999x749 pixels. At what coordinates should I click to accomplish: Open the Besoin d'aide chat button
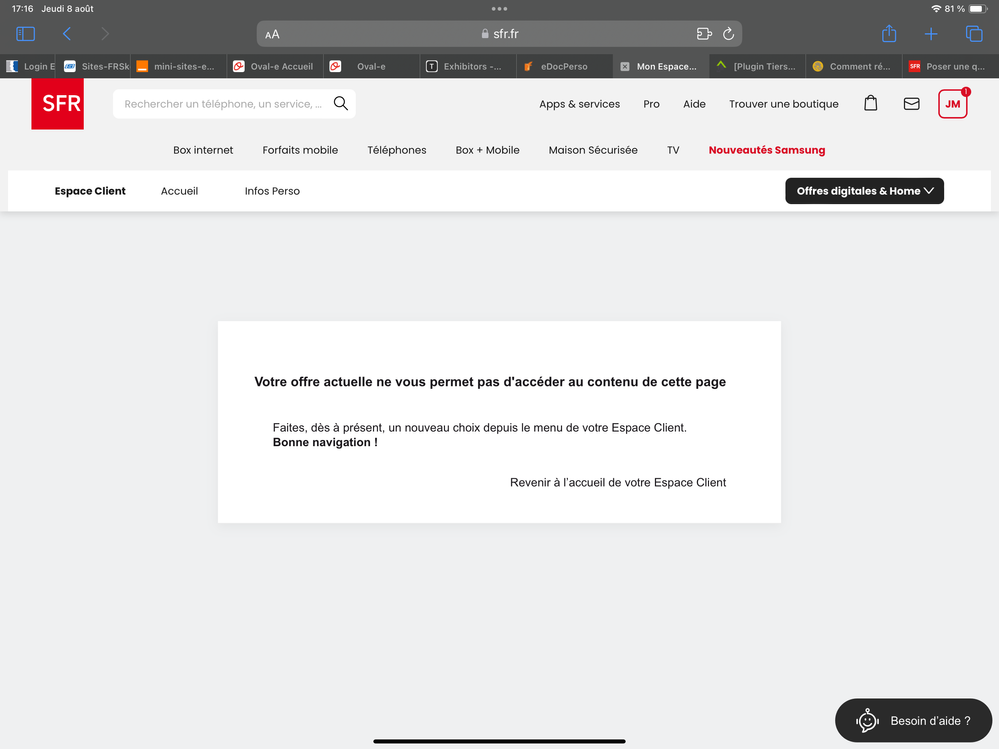pos(913,720)
